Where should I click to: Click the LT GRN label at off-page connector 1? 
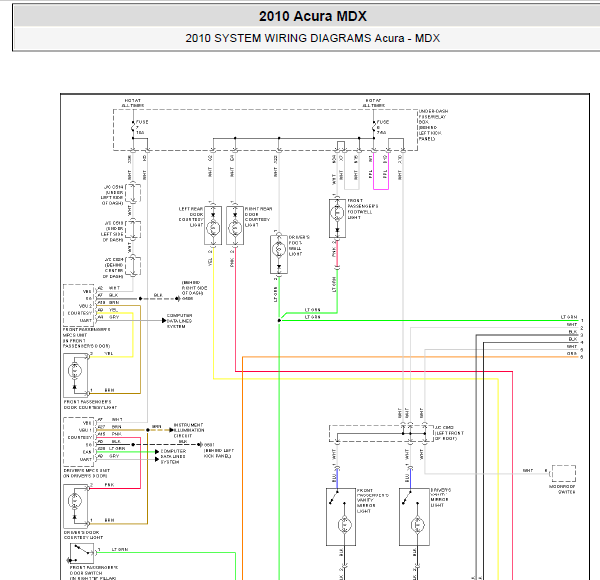(569, 317)
